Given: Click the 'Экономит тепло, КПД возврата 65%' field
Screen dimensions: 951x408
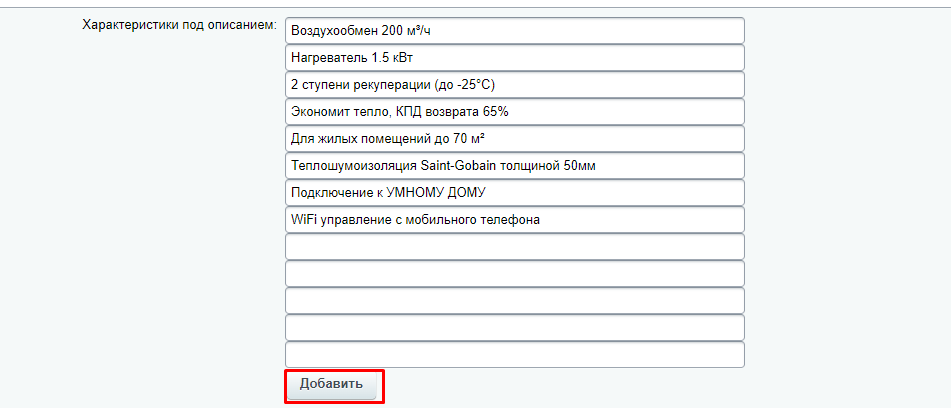Looking at the screenshot, I should 514,112.
